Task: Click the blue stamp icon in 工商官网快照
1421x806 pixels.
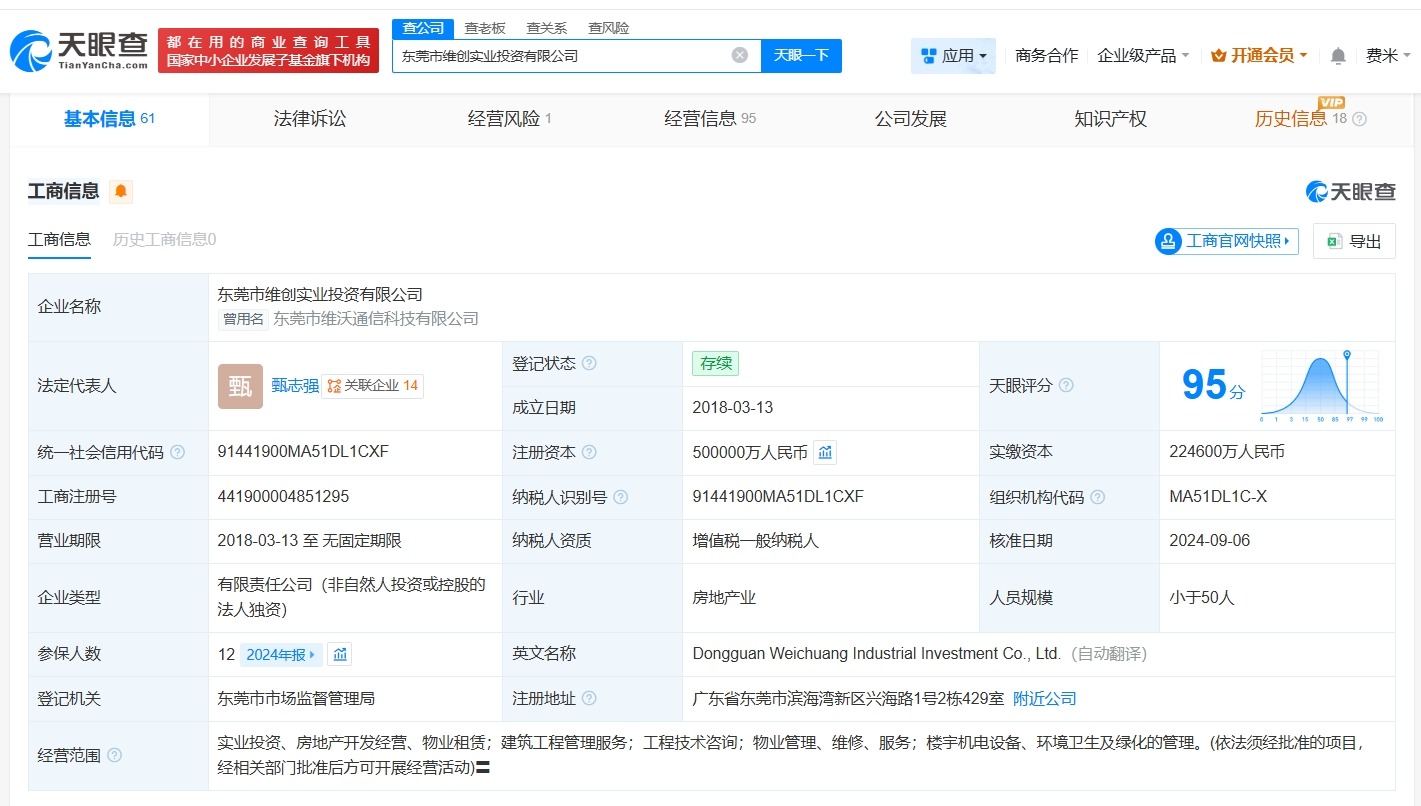Action: pyautogui.click(x=1168, y=241)
